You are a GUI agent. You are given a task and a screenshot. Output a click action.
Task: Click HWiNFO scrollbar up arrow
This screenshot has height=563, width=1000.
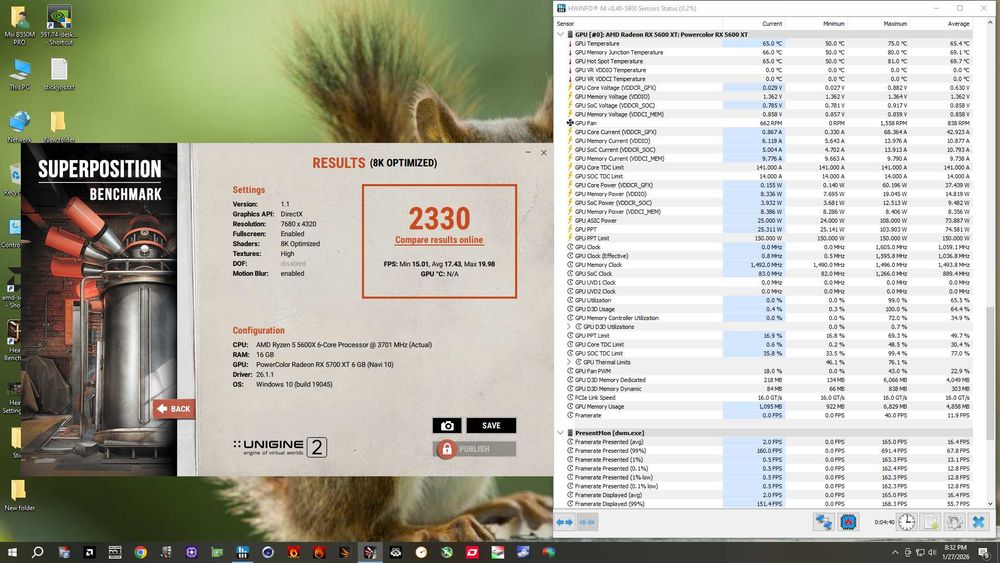point(990,23)
